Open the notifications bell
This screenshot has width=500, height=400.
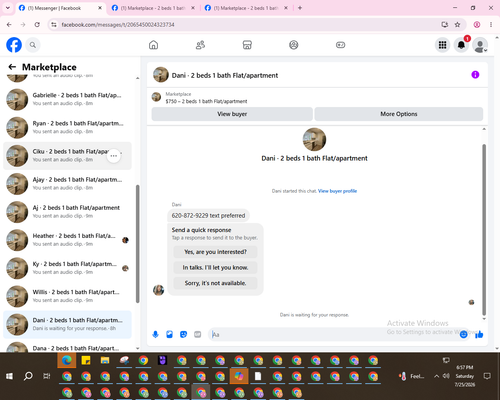pos(461,45)
